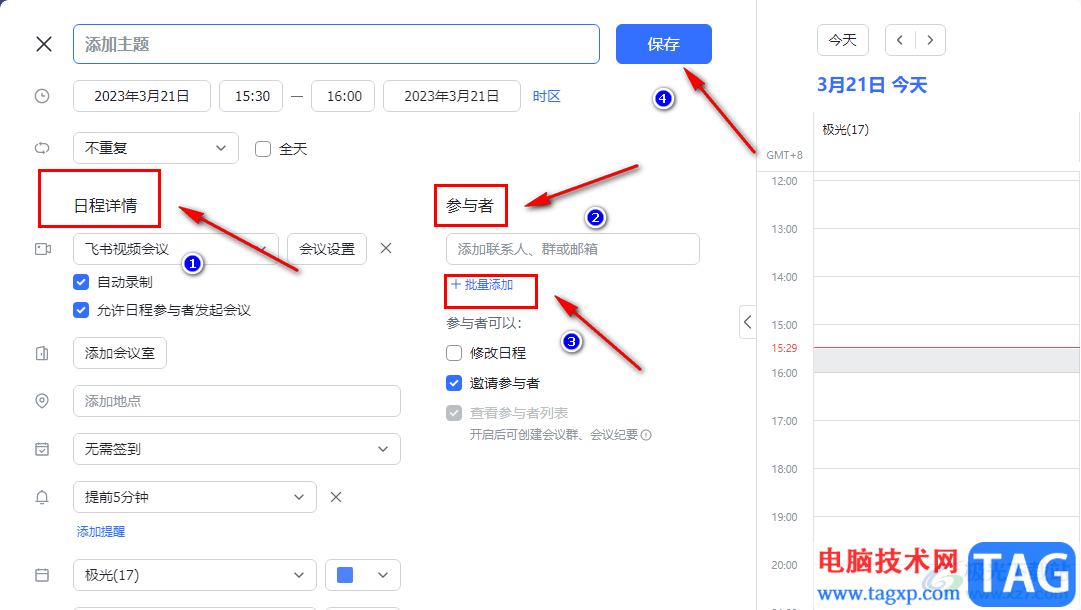Go to the next day with the right arrow
This screenshot has width=1081, height=610.
pos(930,40)
